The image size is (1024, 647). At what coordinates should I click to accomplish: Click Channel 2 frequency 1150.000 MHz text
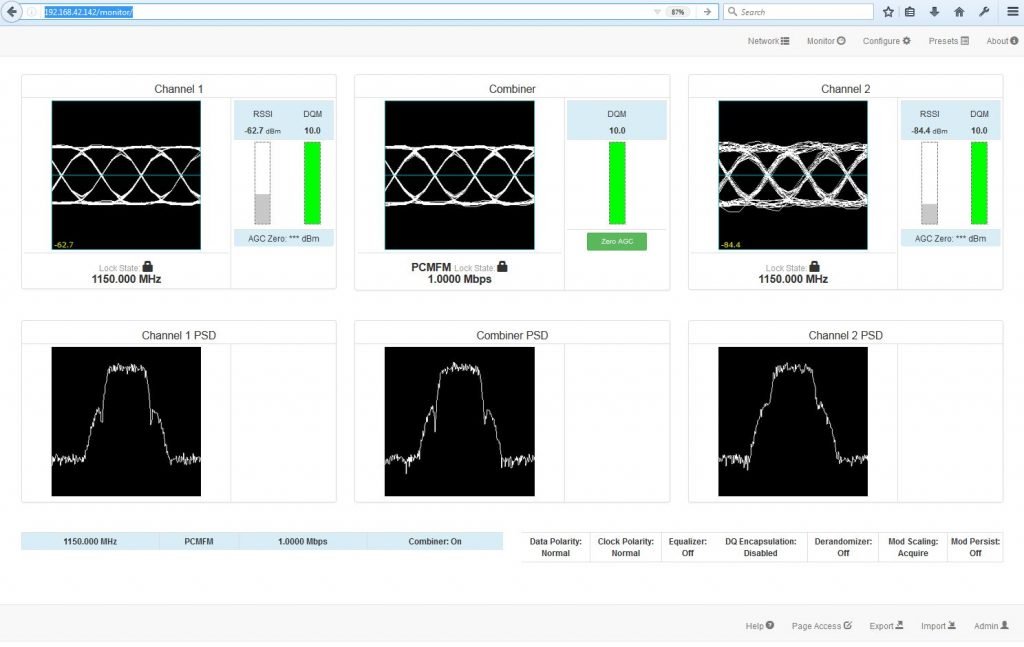[x=793, y=279]
